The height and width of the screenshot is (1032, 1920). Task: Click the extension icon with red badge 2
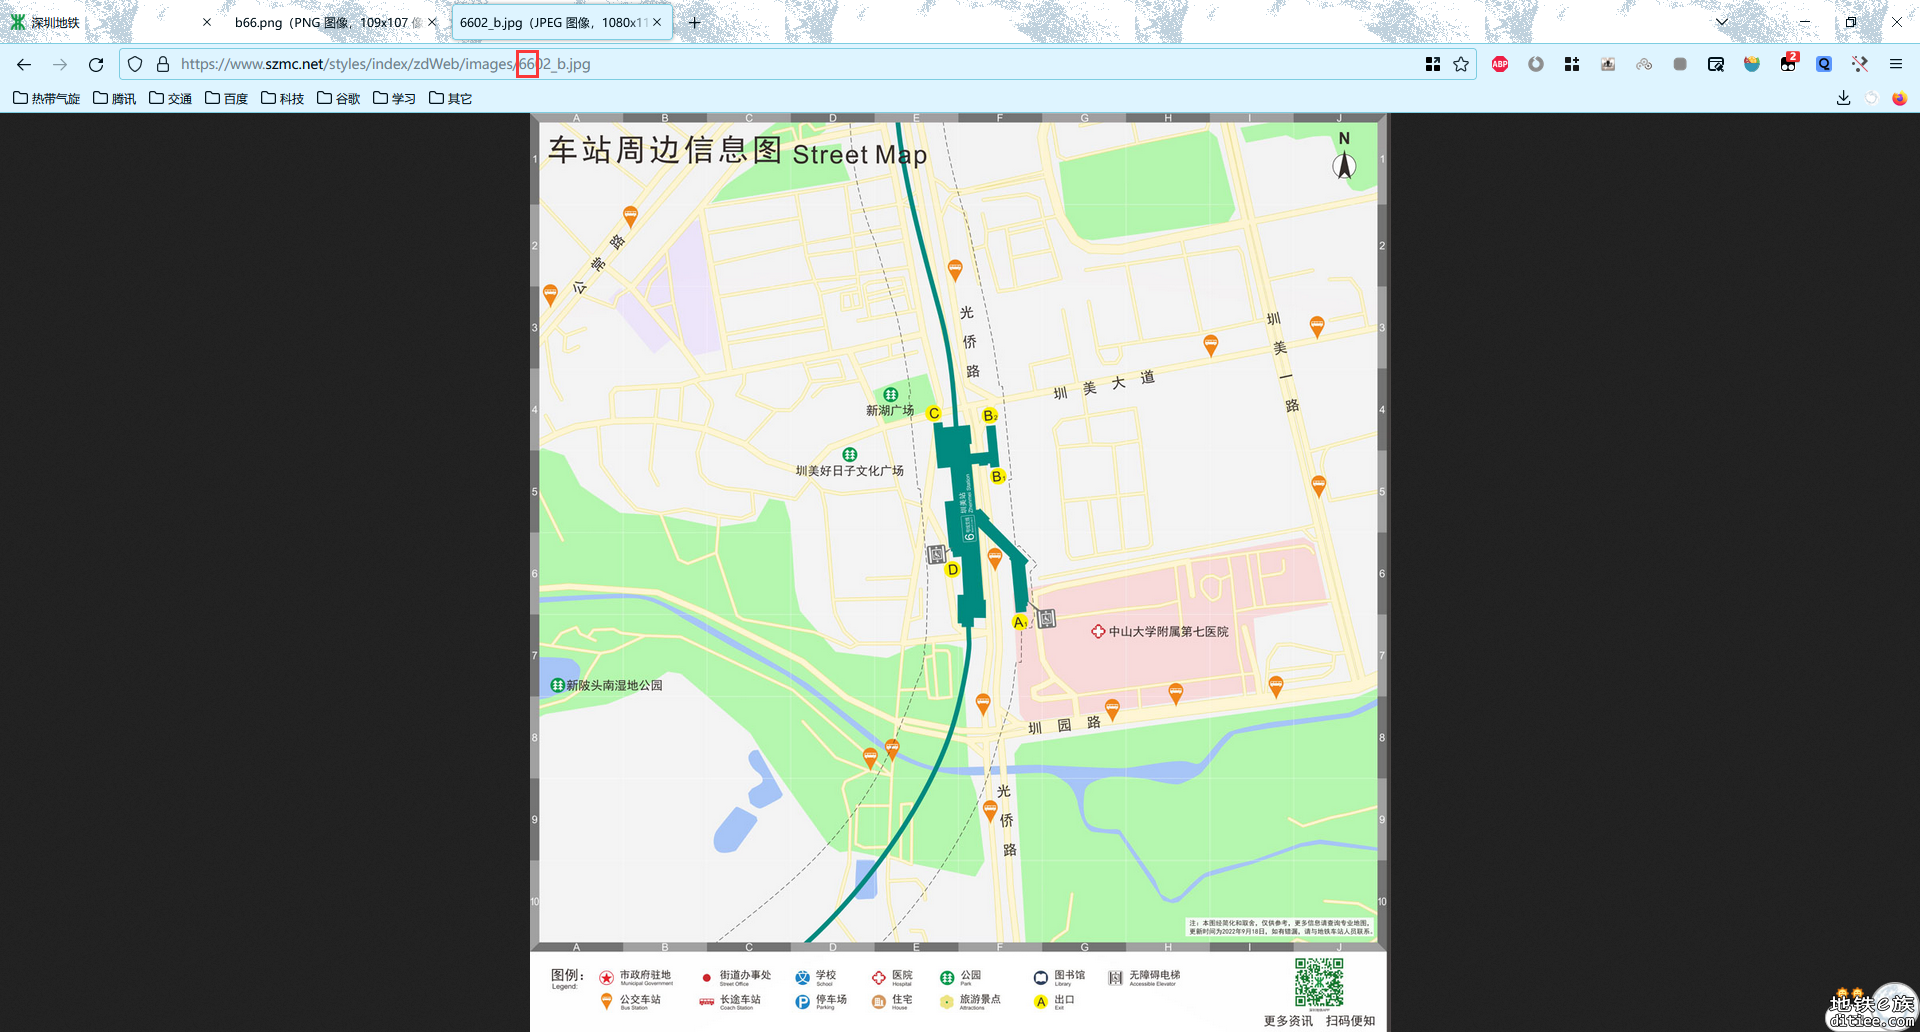coord(1788,64)
